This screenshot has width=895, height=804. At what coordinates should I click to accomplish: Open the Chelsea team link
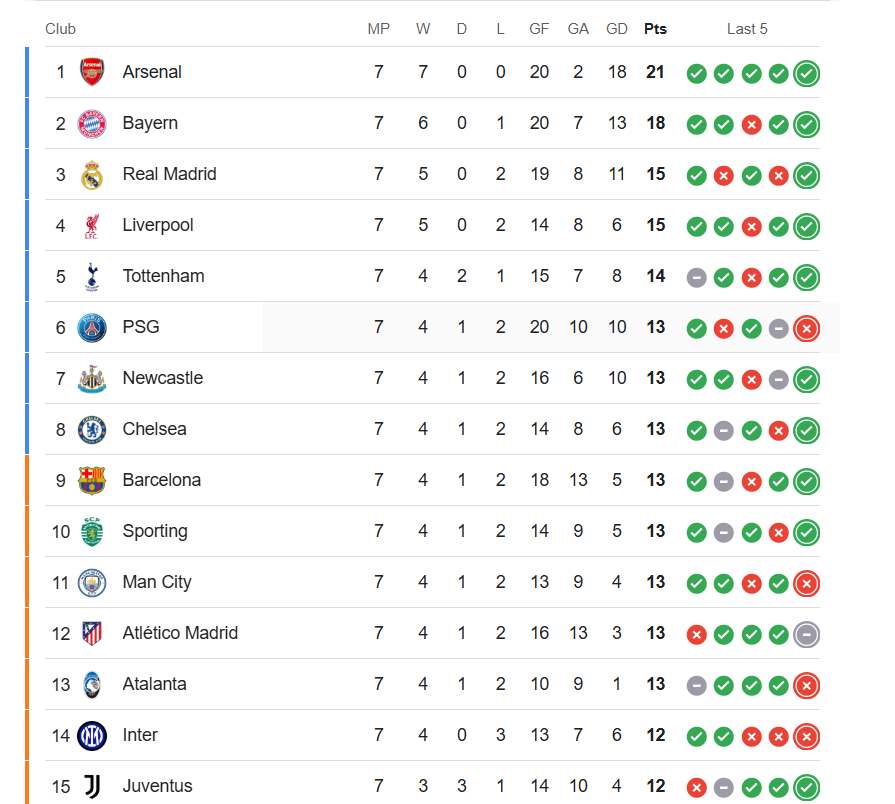(x=154, y=429)
